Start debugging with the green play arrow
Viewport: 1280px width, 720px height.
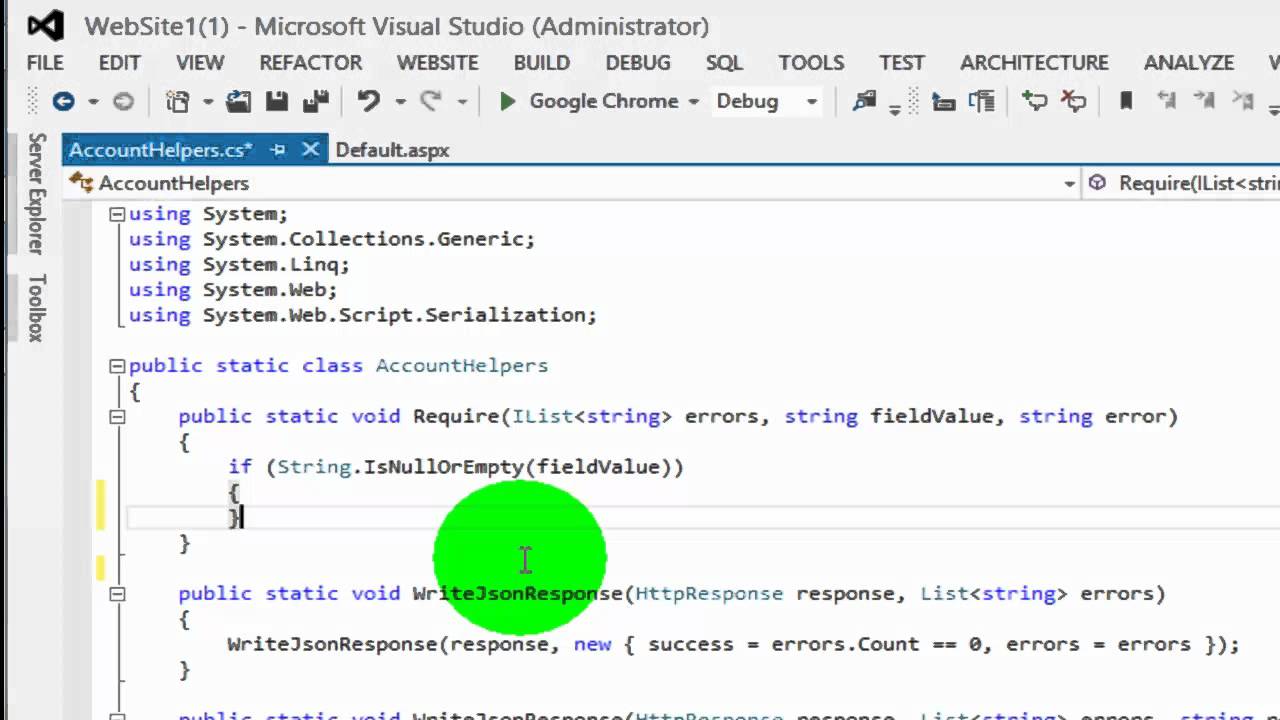pyautogui.click(x=507, y=101)
